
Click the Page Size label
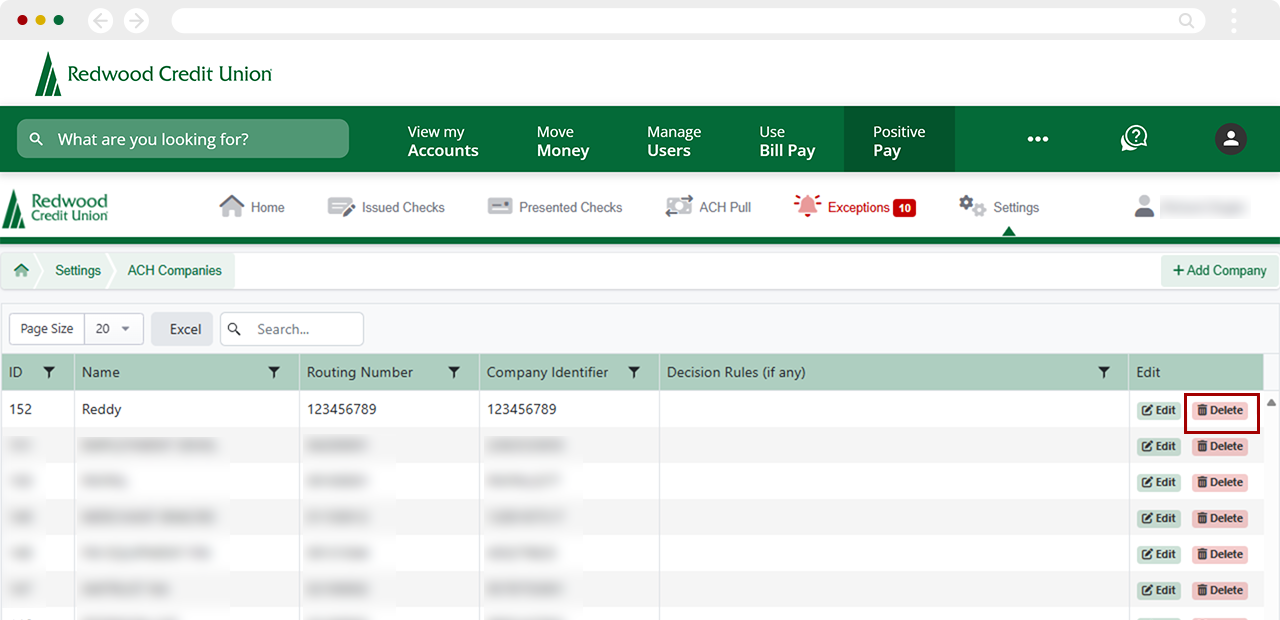point(47,329)
